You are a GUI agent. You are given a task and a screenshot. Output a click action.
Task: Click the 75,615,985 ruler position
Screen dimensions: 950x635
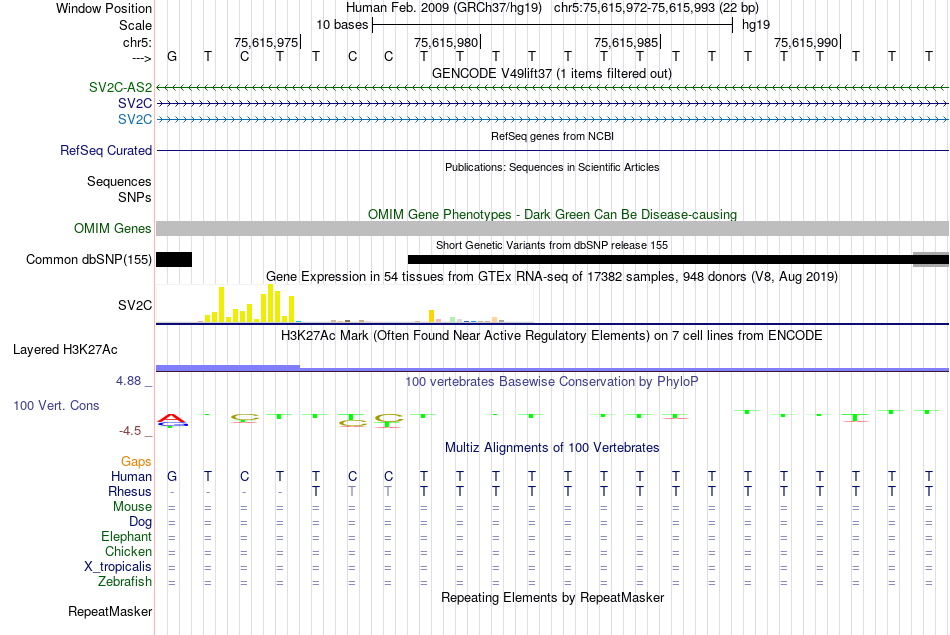coord(626,42)
